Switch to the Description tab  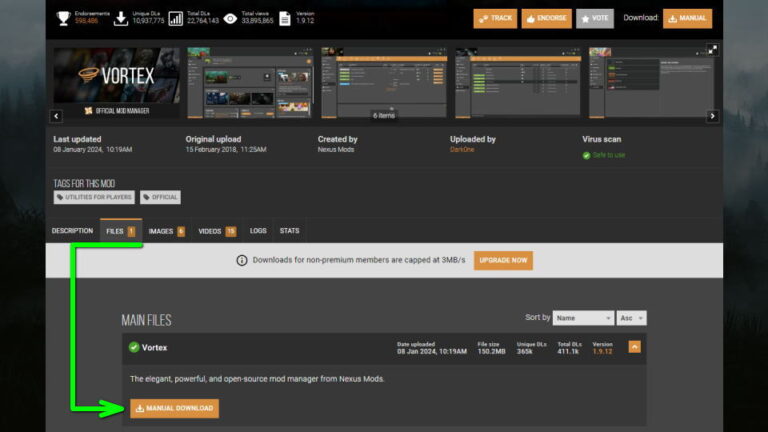click(x=72, y=231)
